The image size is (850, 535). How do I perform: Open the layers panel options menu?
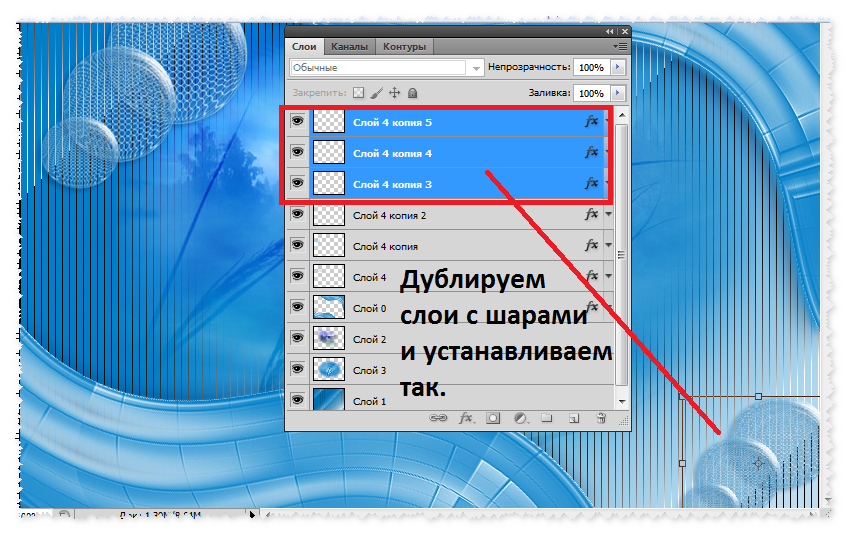(x=621, y=47)
